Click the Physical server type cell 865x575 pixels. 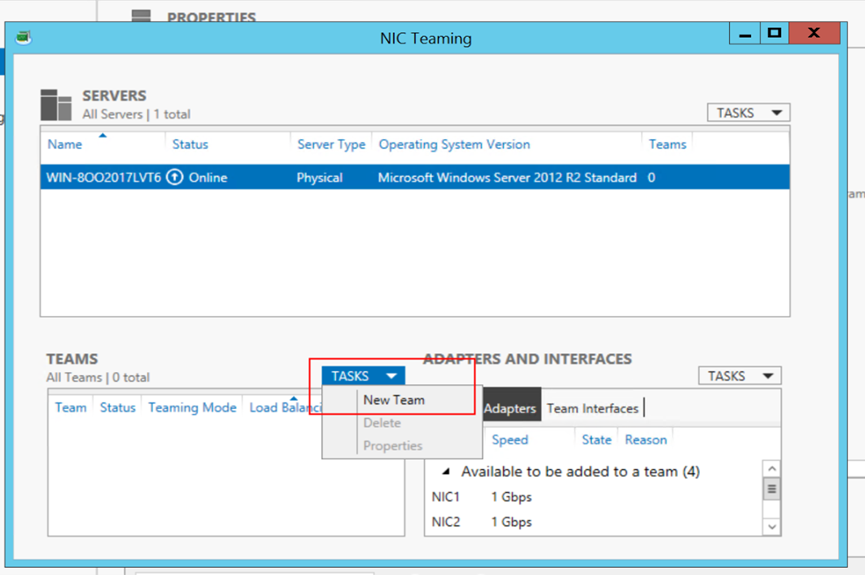[x=319, y=178]
